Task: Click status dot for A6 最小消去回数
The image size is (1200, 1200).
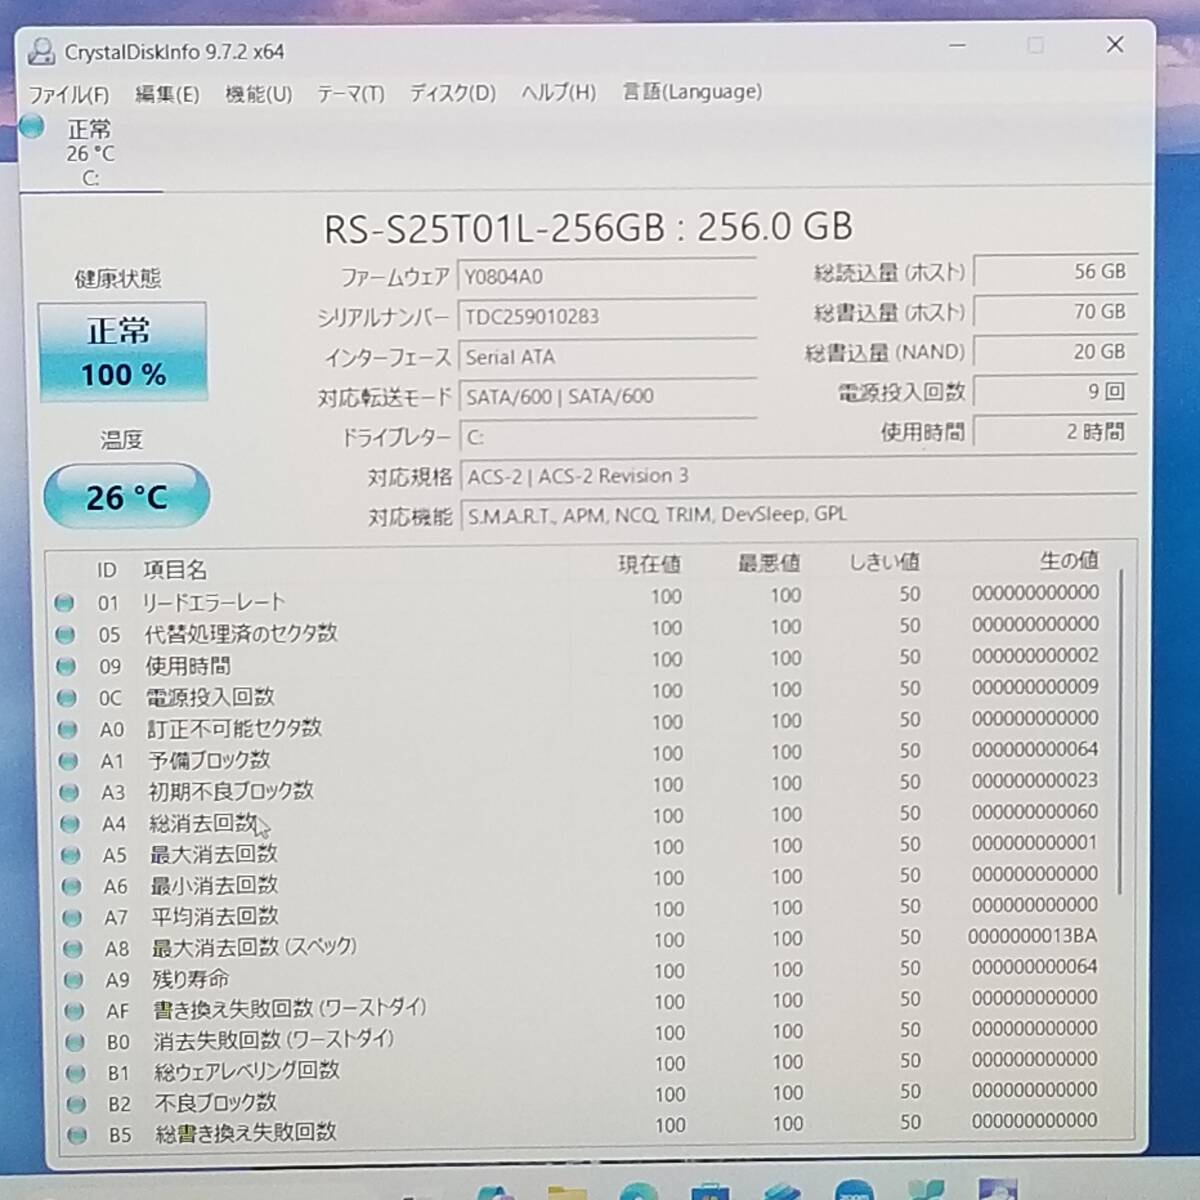Action: click(71, 886)
